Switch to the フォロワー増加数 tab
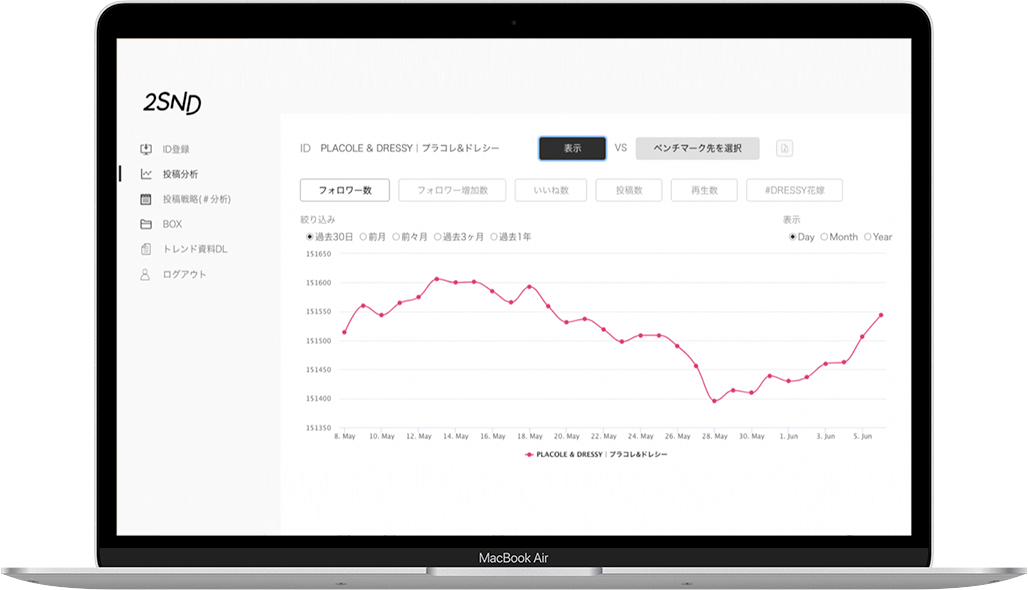 coord(452,190)
